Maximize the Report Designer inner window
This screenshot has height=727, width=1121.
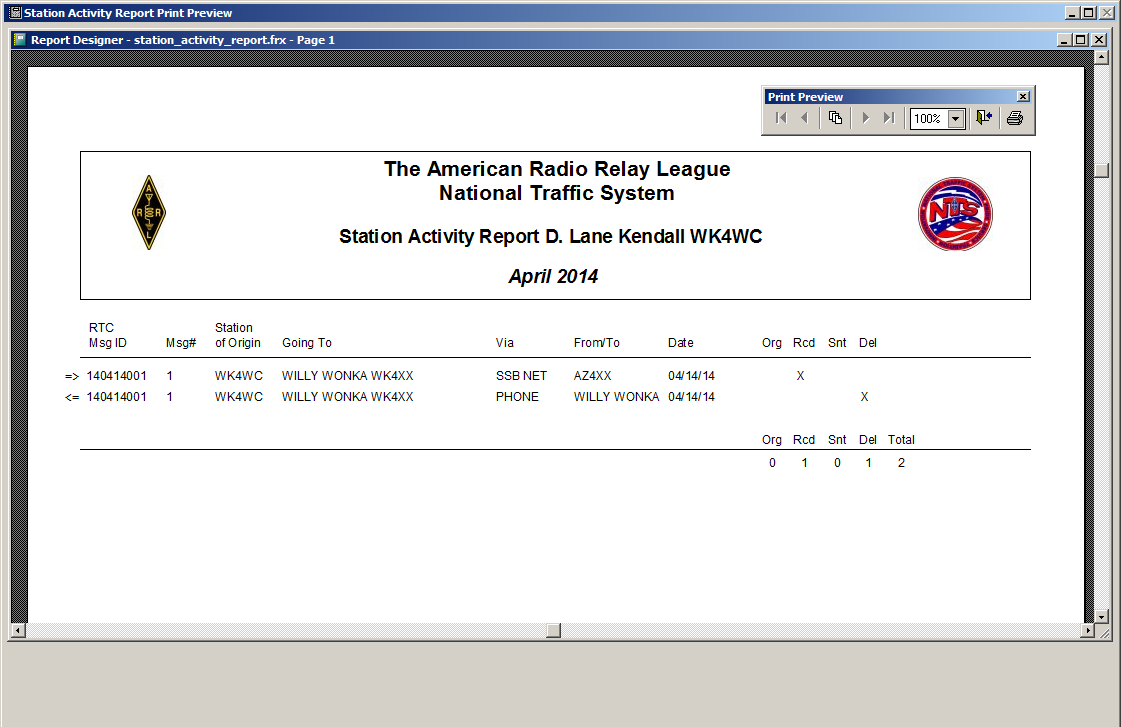click(x=1081, y=40)
